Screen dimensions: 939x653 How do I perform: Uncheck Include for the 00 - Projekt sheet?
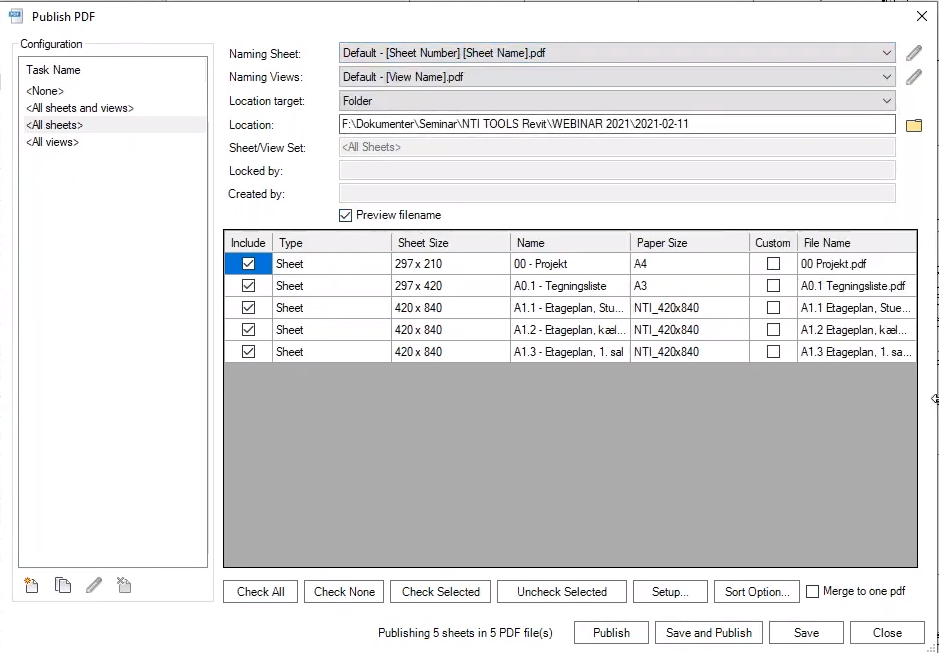tap(248, 264)
